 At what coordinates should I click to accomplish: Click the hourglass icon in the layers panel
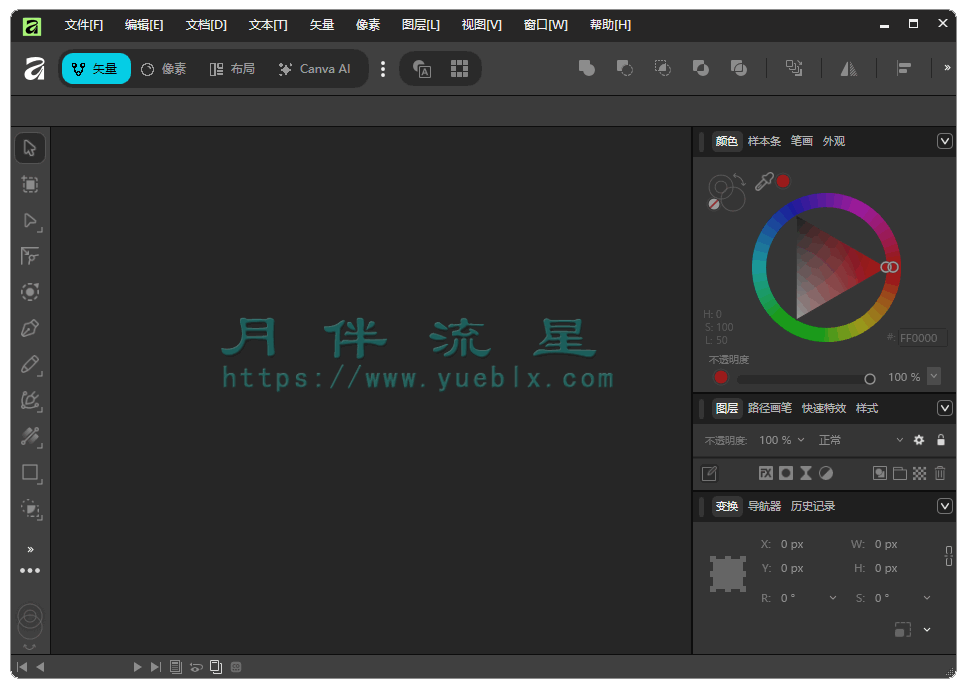point(806,473)
